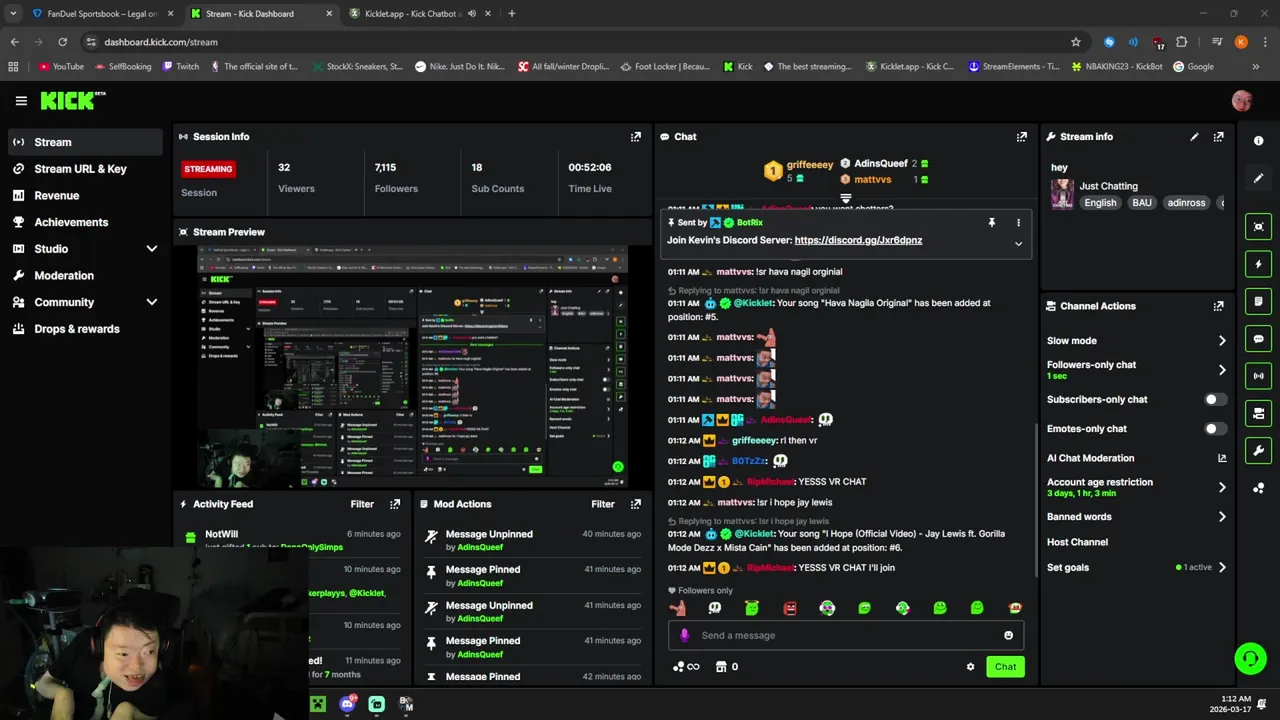Image resolution: width=1280 pixels, height=720 pixels.
Task: Switch to the FanDuel Sportsbook browser tab
Action: point(101,14)
